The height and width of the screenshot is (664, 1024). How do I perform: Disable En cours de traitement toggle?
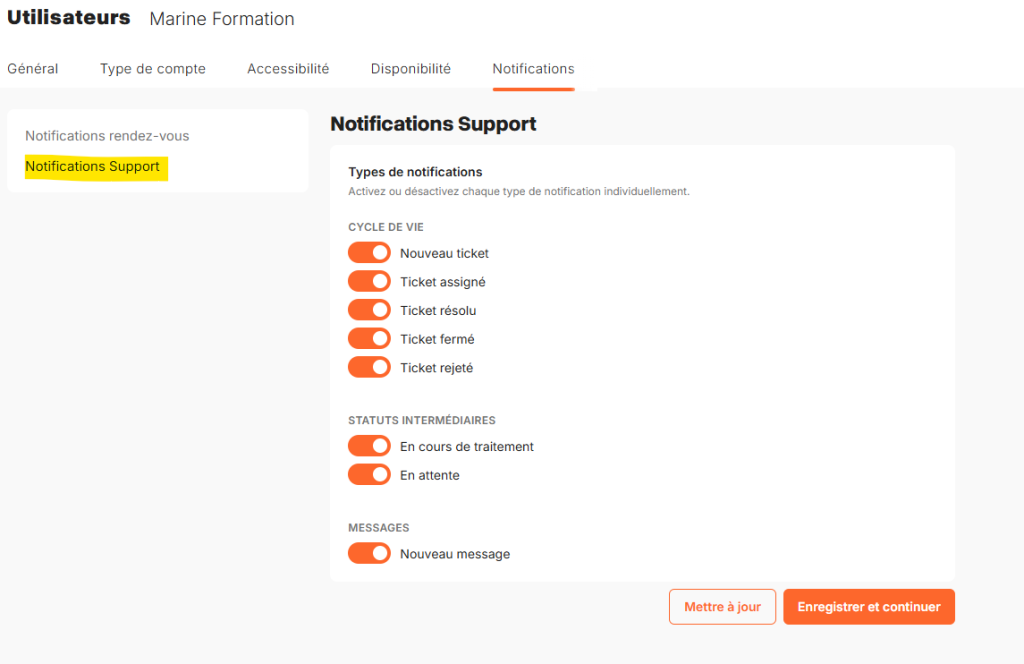click(x=369, y=446)
